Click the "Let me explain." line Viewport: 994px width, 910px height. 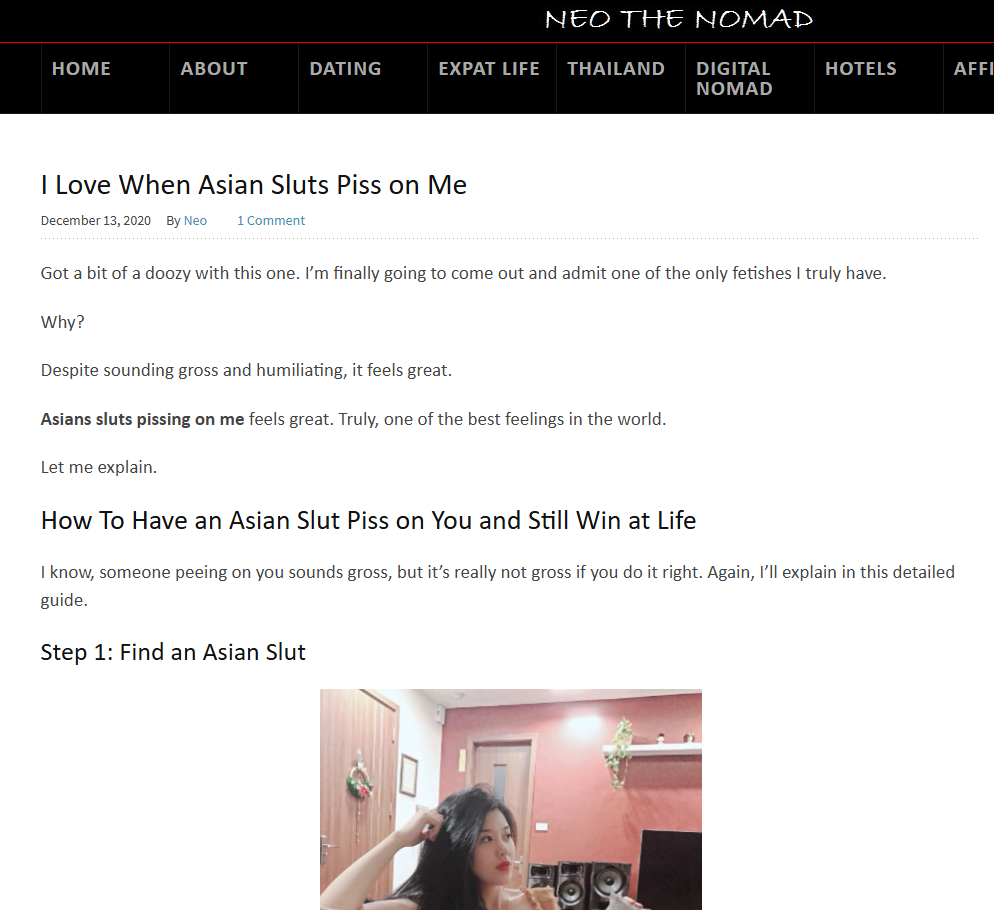[98, 467]
